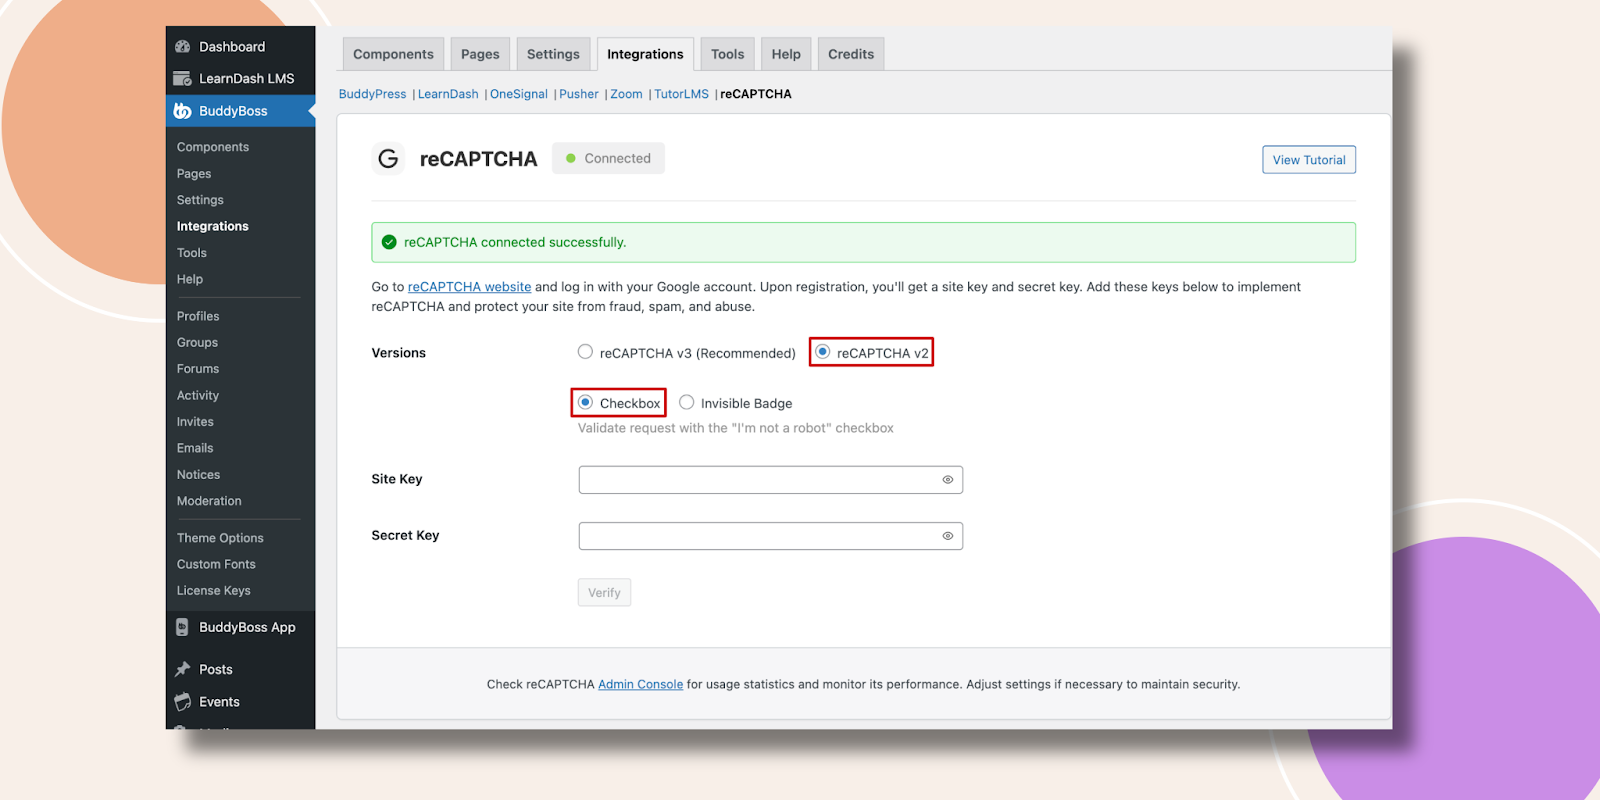The height and width of the screenshot is (800, 1600).
Task: Click the BuddyBoss logo icon
Action: coord(182,111)
